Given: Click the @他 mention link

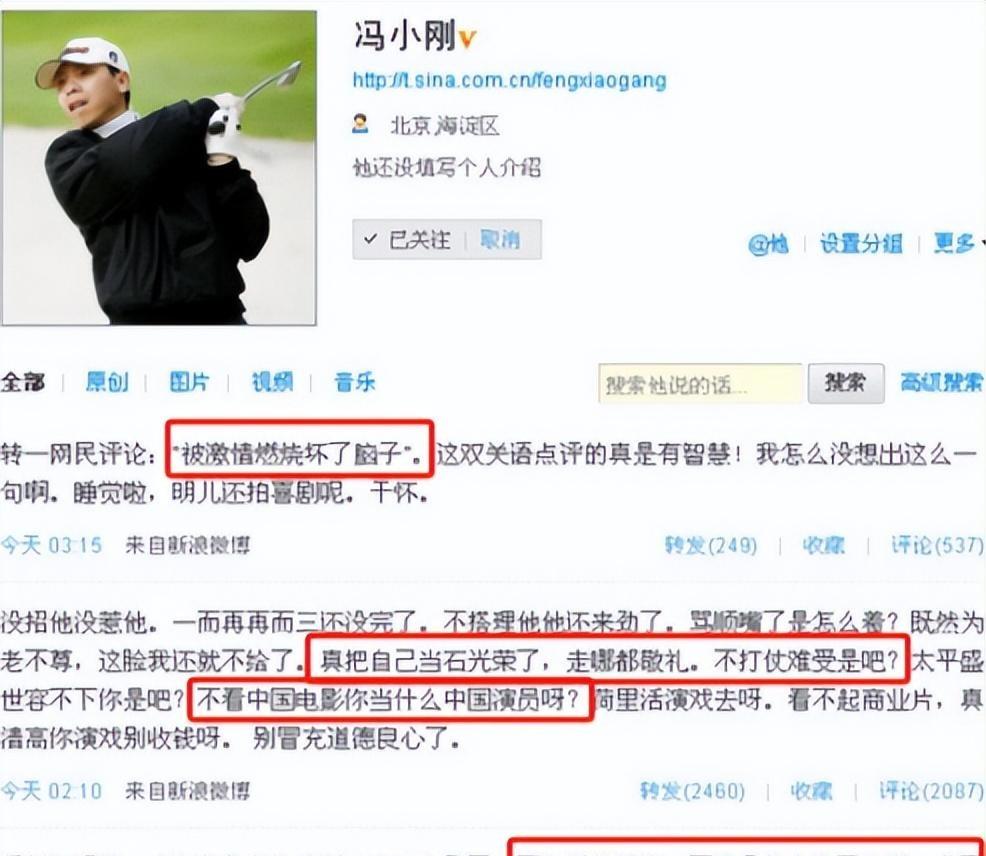Looking at the screenshot, I should pyautogui.click(x=768, y=243).
